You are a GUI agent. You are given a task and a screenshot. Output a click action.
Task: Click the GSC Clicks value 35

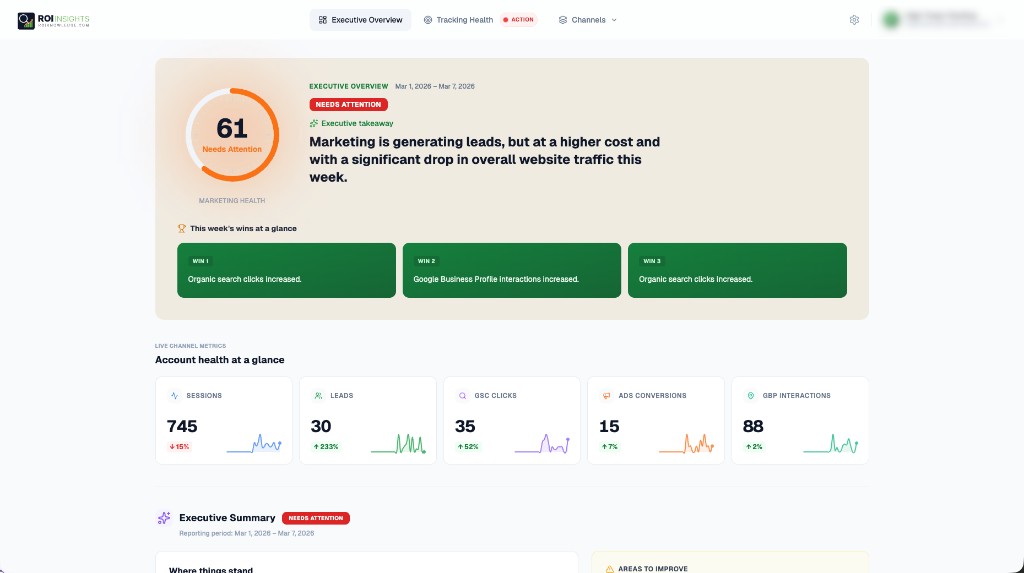tap(465, 426)
